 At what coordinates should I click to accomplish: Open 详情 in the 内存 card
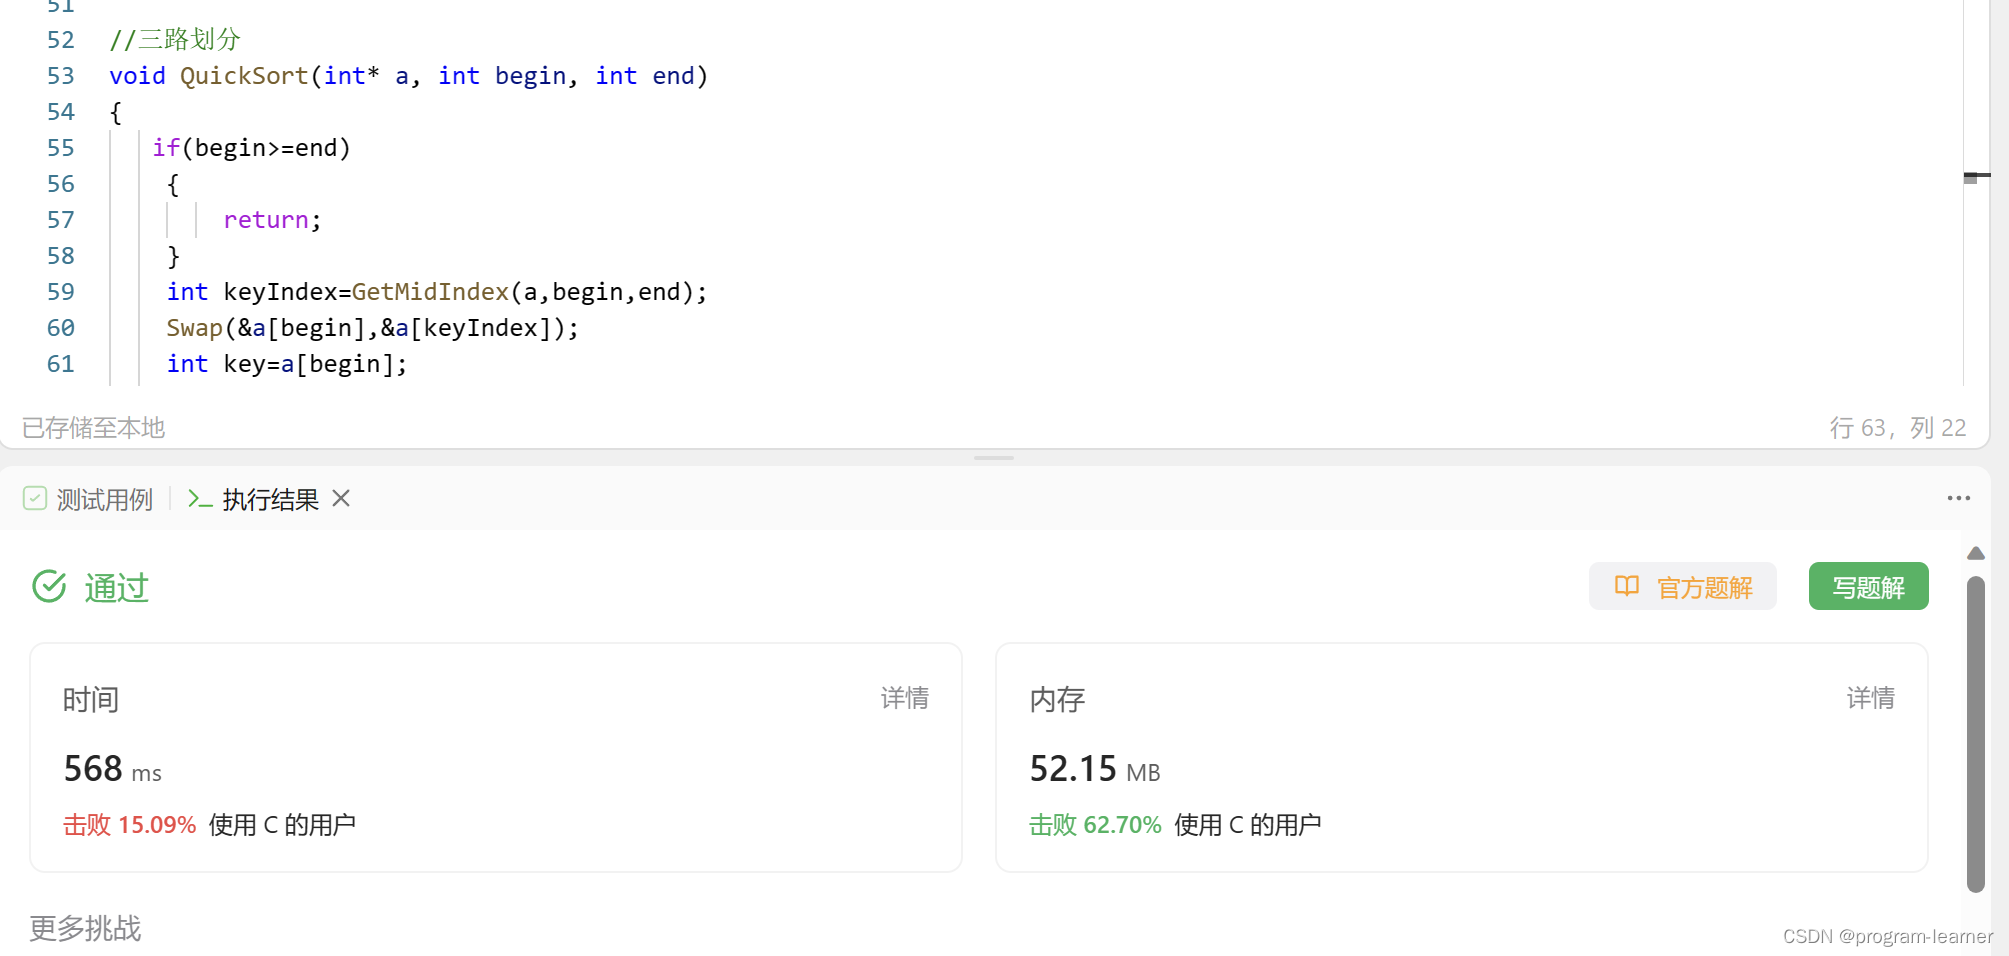pyautogui.click(x=1870, y=698)
